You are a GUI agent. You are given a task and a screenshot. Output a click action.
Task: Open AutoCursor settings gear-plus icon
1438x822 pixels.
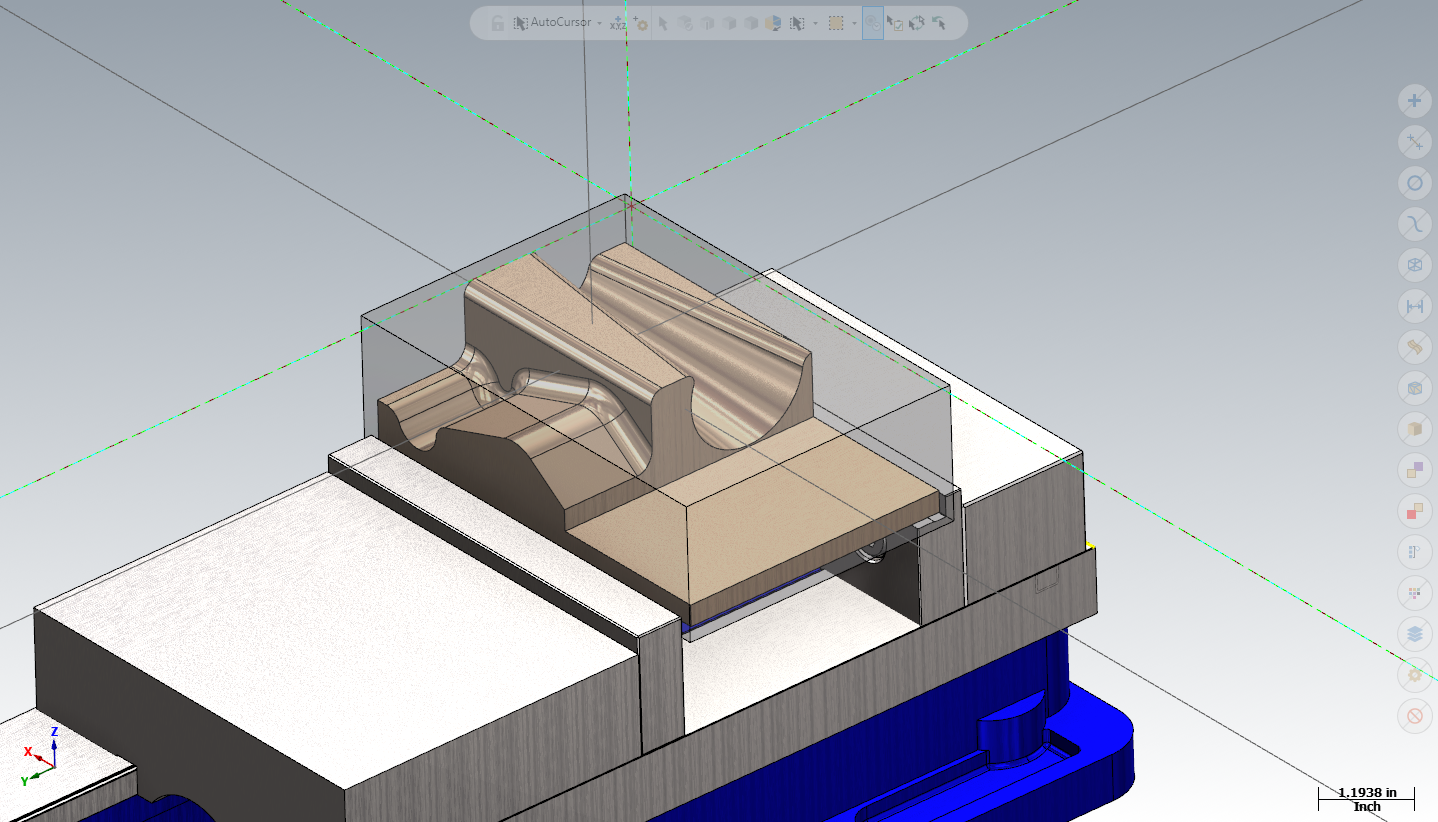(641, 23)
